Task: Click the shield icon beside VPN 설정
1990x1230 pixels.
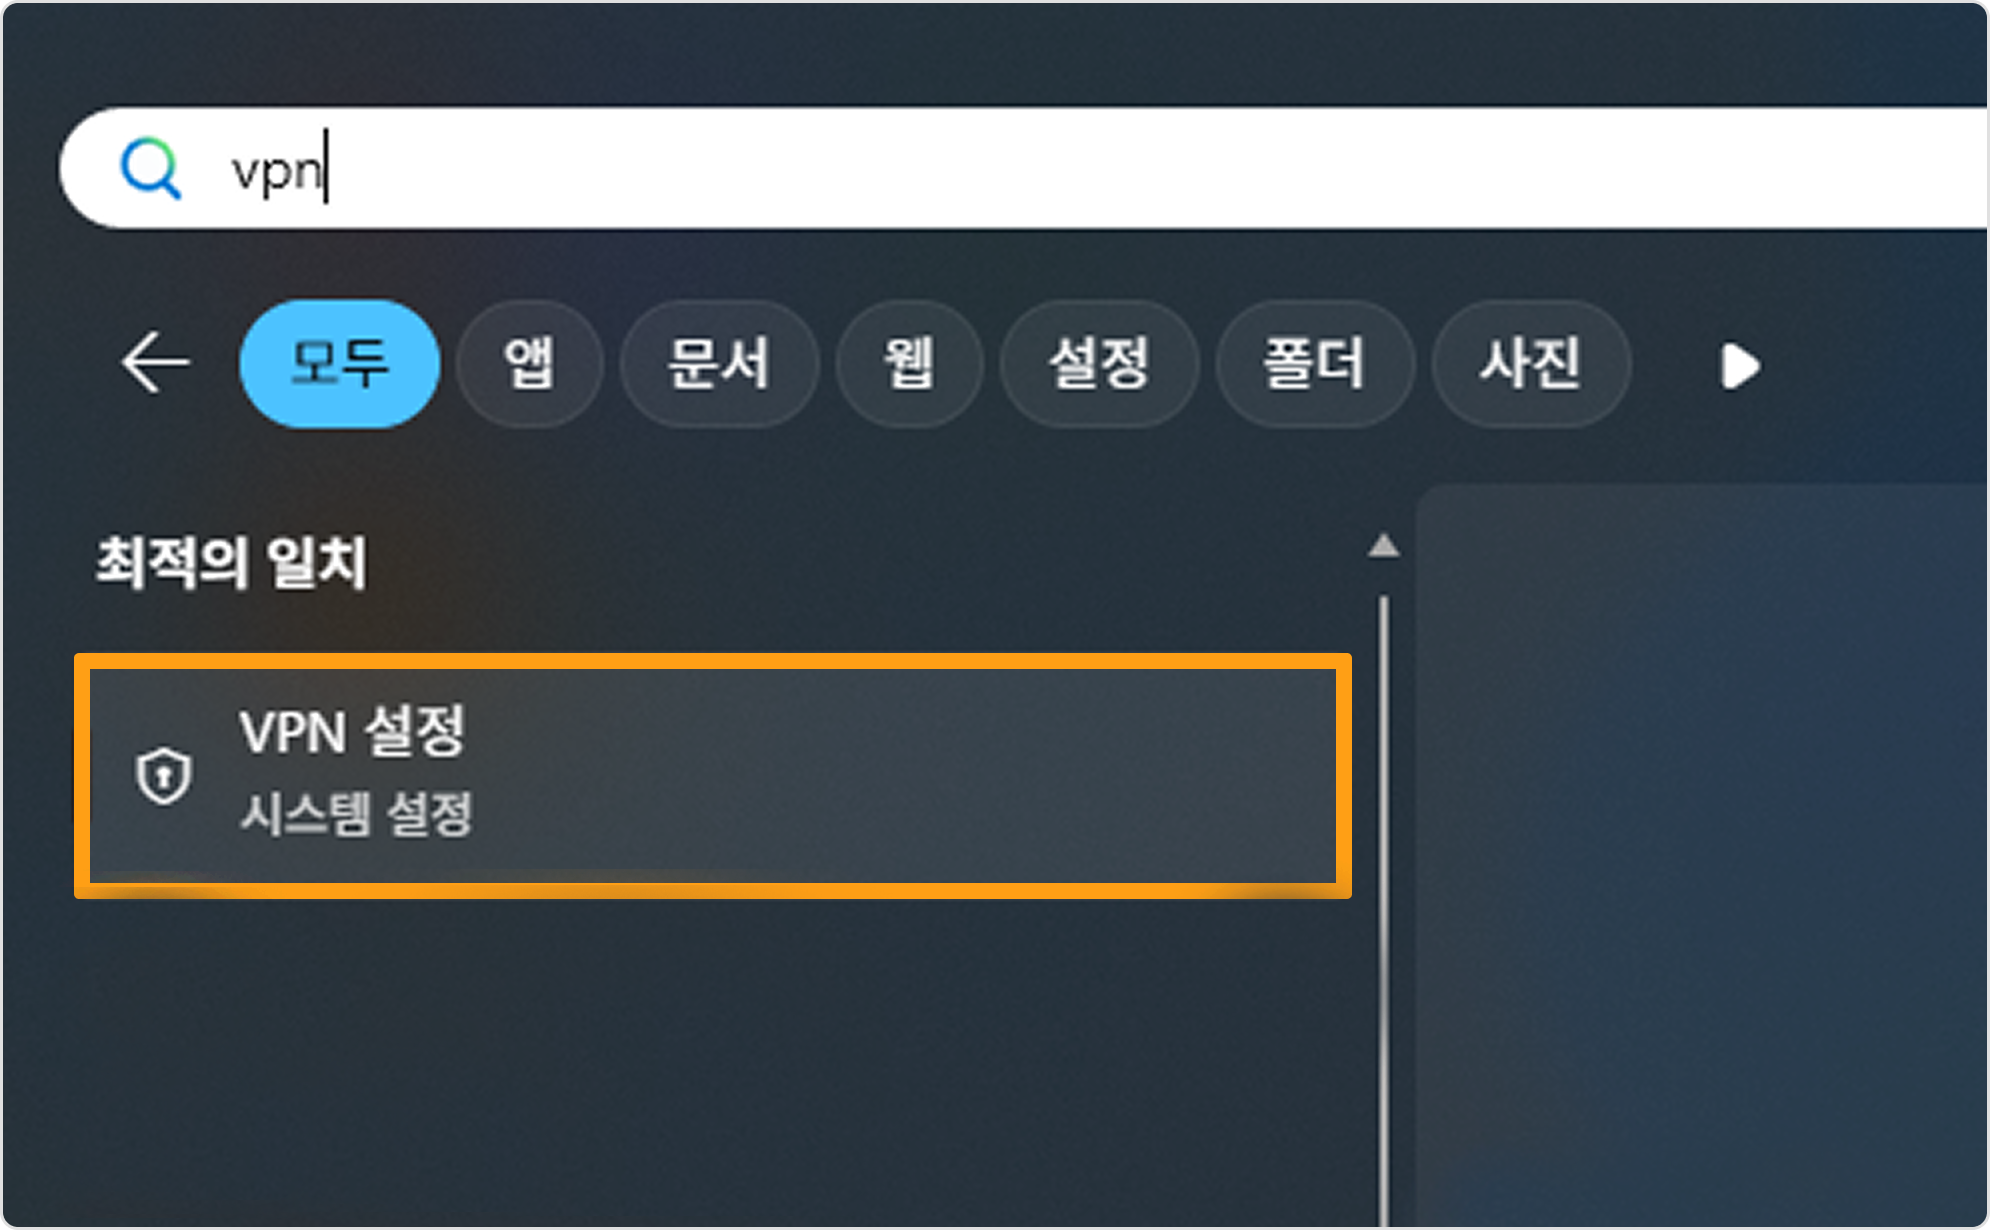Action: 164,775
